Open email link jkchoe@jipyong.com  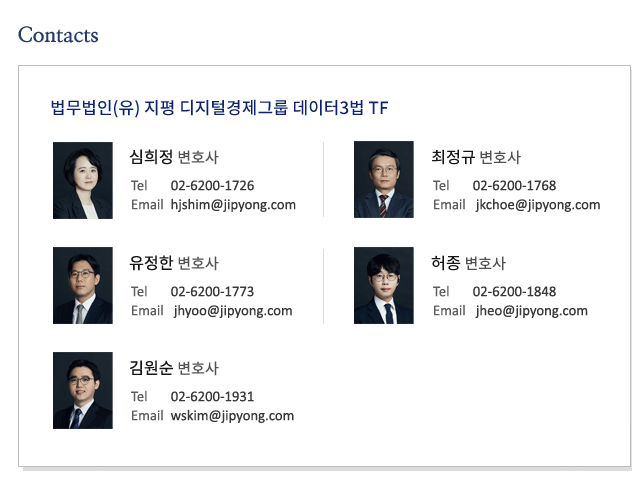[x=538, y=205]
